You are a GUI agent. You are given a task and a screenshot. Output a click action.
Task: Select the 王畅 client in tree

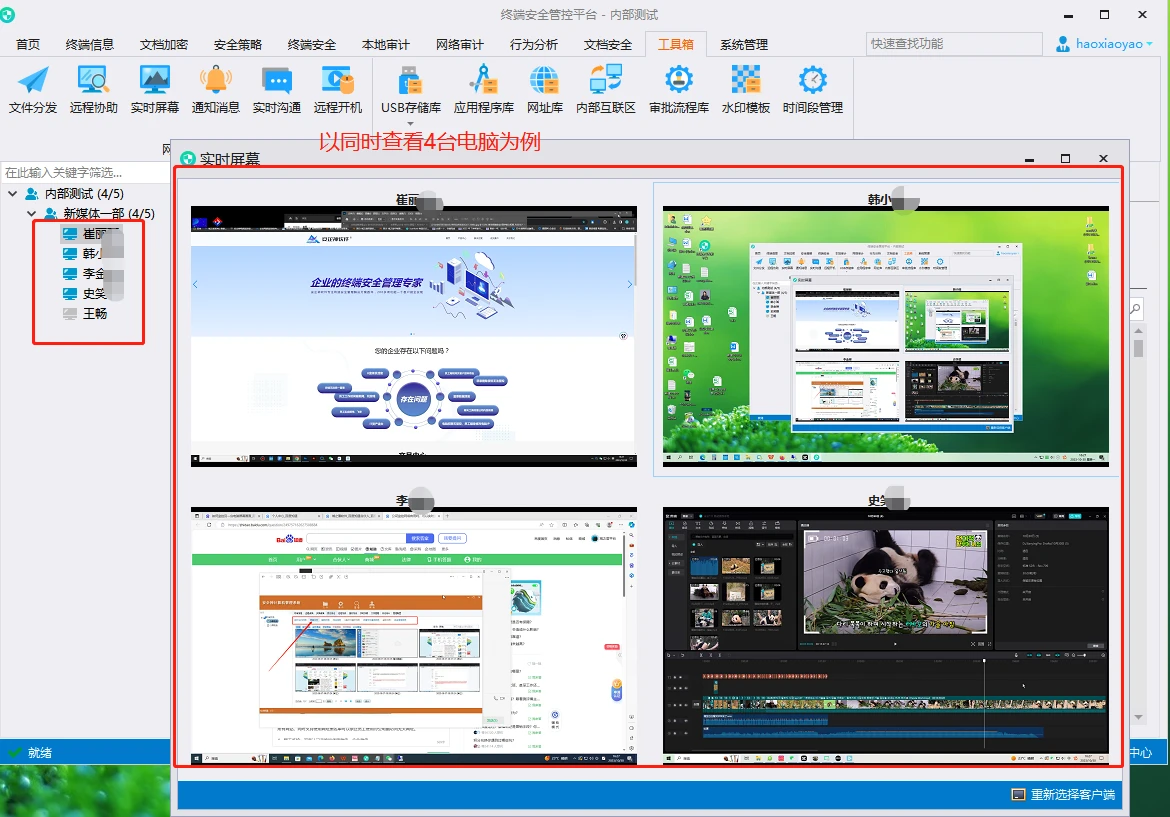[x=85, y=313]
